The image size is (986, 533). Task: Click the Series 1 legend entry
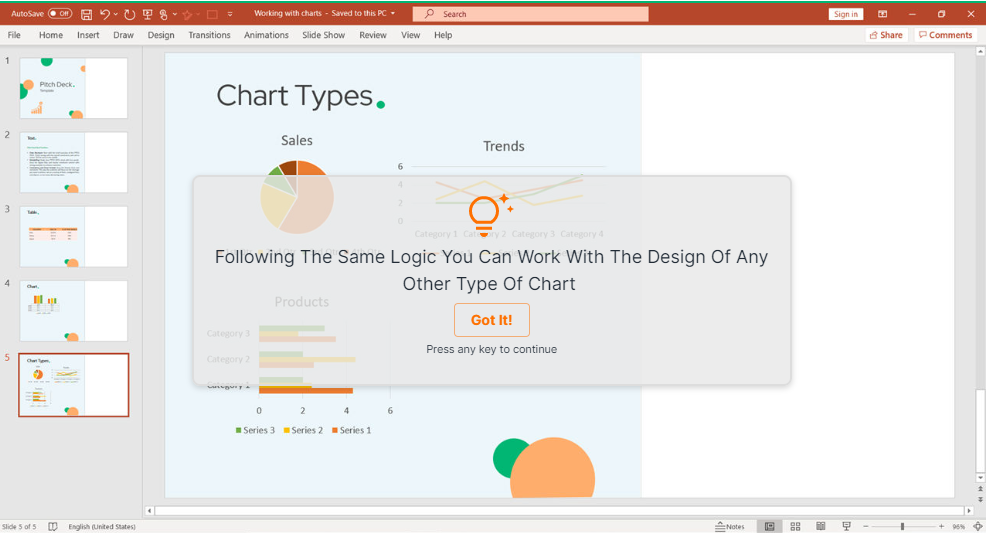point(352,430)
